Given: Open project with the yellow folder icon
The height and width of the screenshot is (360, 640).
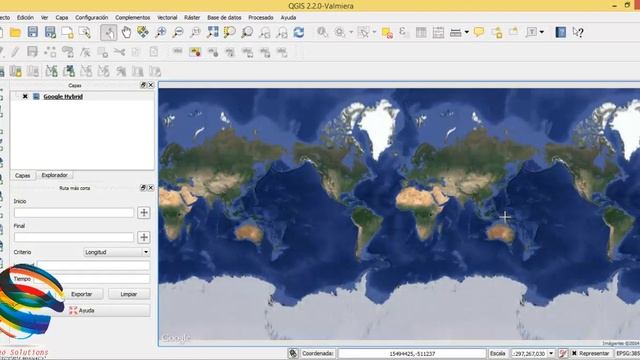Looking at the screenshot, I should 16,32.
